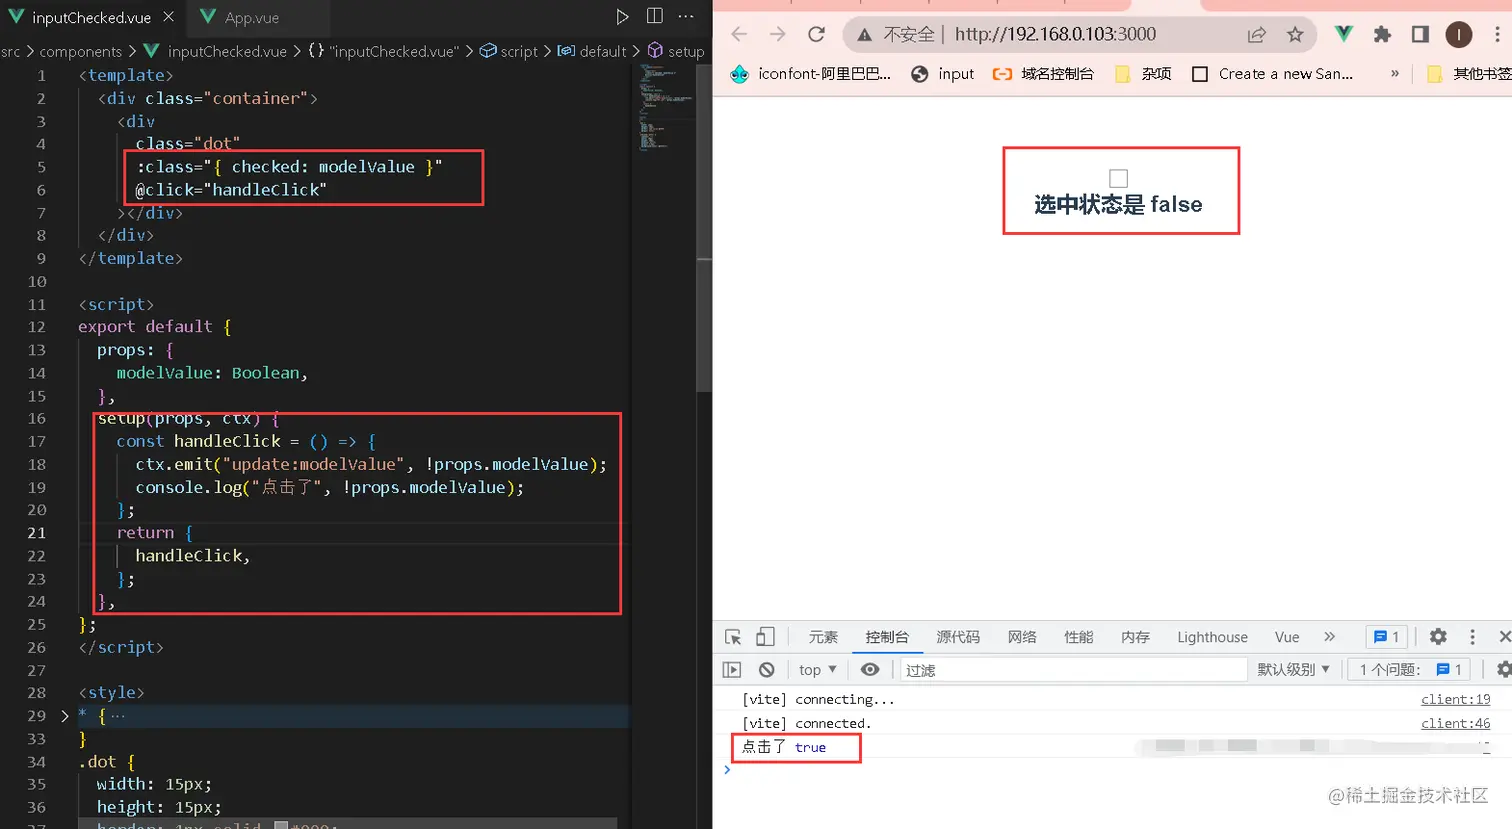Toggle device toolbar icon in DevTools
Image resolution: width=1512 pixels, height=829 pixels.
[765, 637]
